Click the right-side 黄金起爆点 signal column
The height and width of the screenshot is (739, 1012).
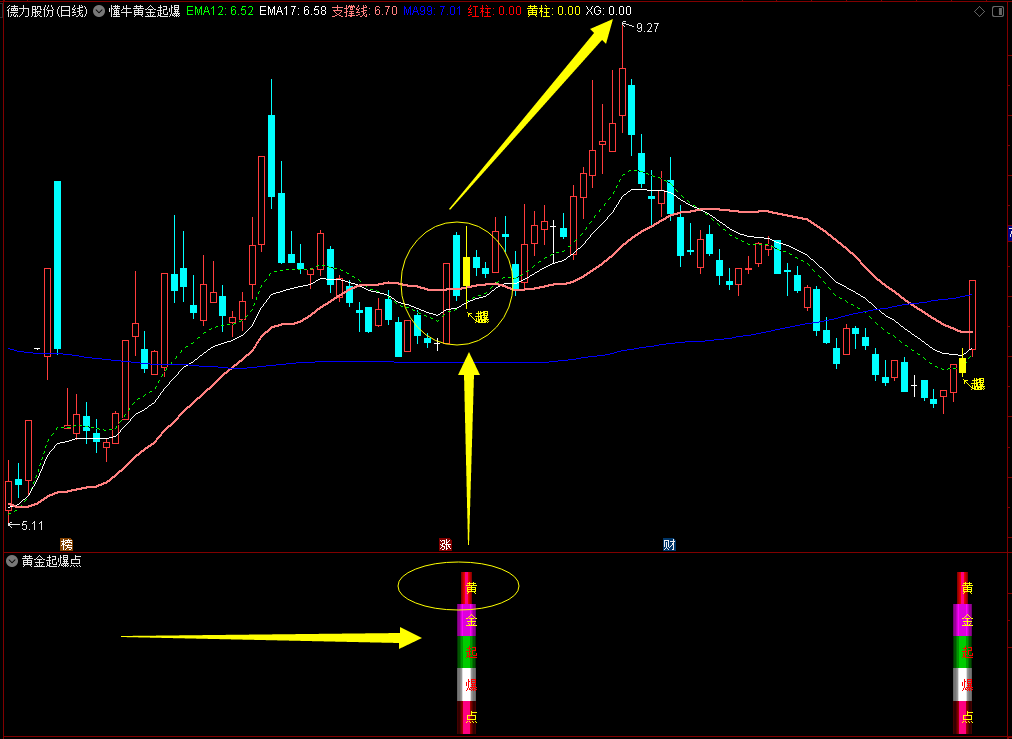coord(964,652)
